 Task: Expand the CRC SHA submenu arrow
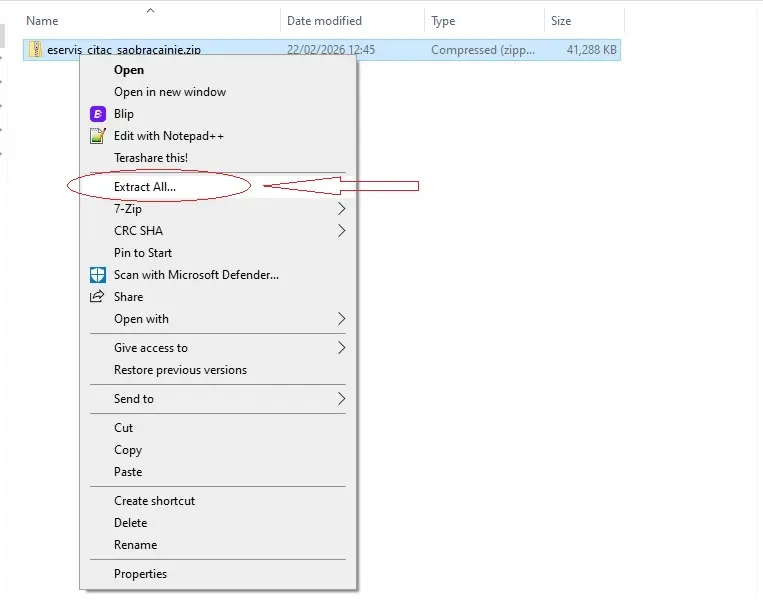[x=342, y=231]
